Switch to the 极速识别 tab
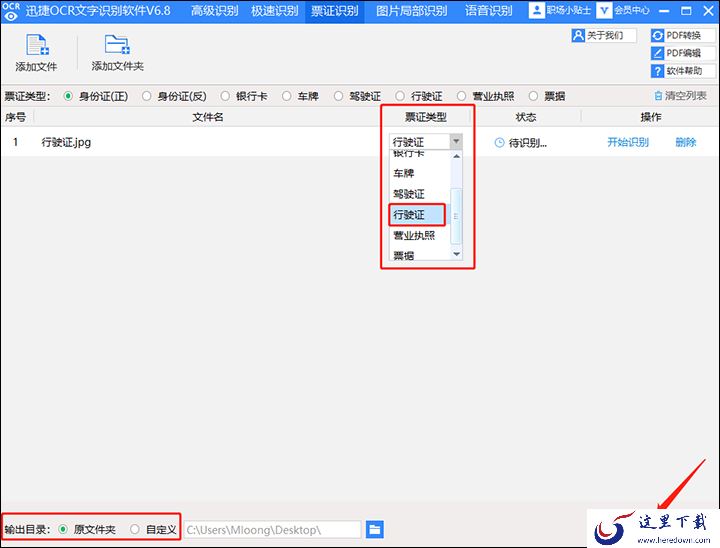 pos(275,11)
